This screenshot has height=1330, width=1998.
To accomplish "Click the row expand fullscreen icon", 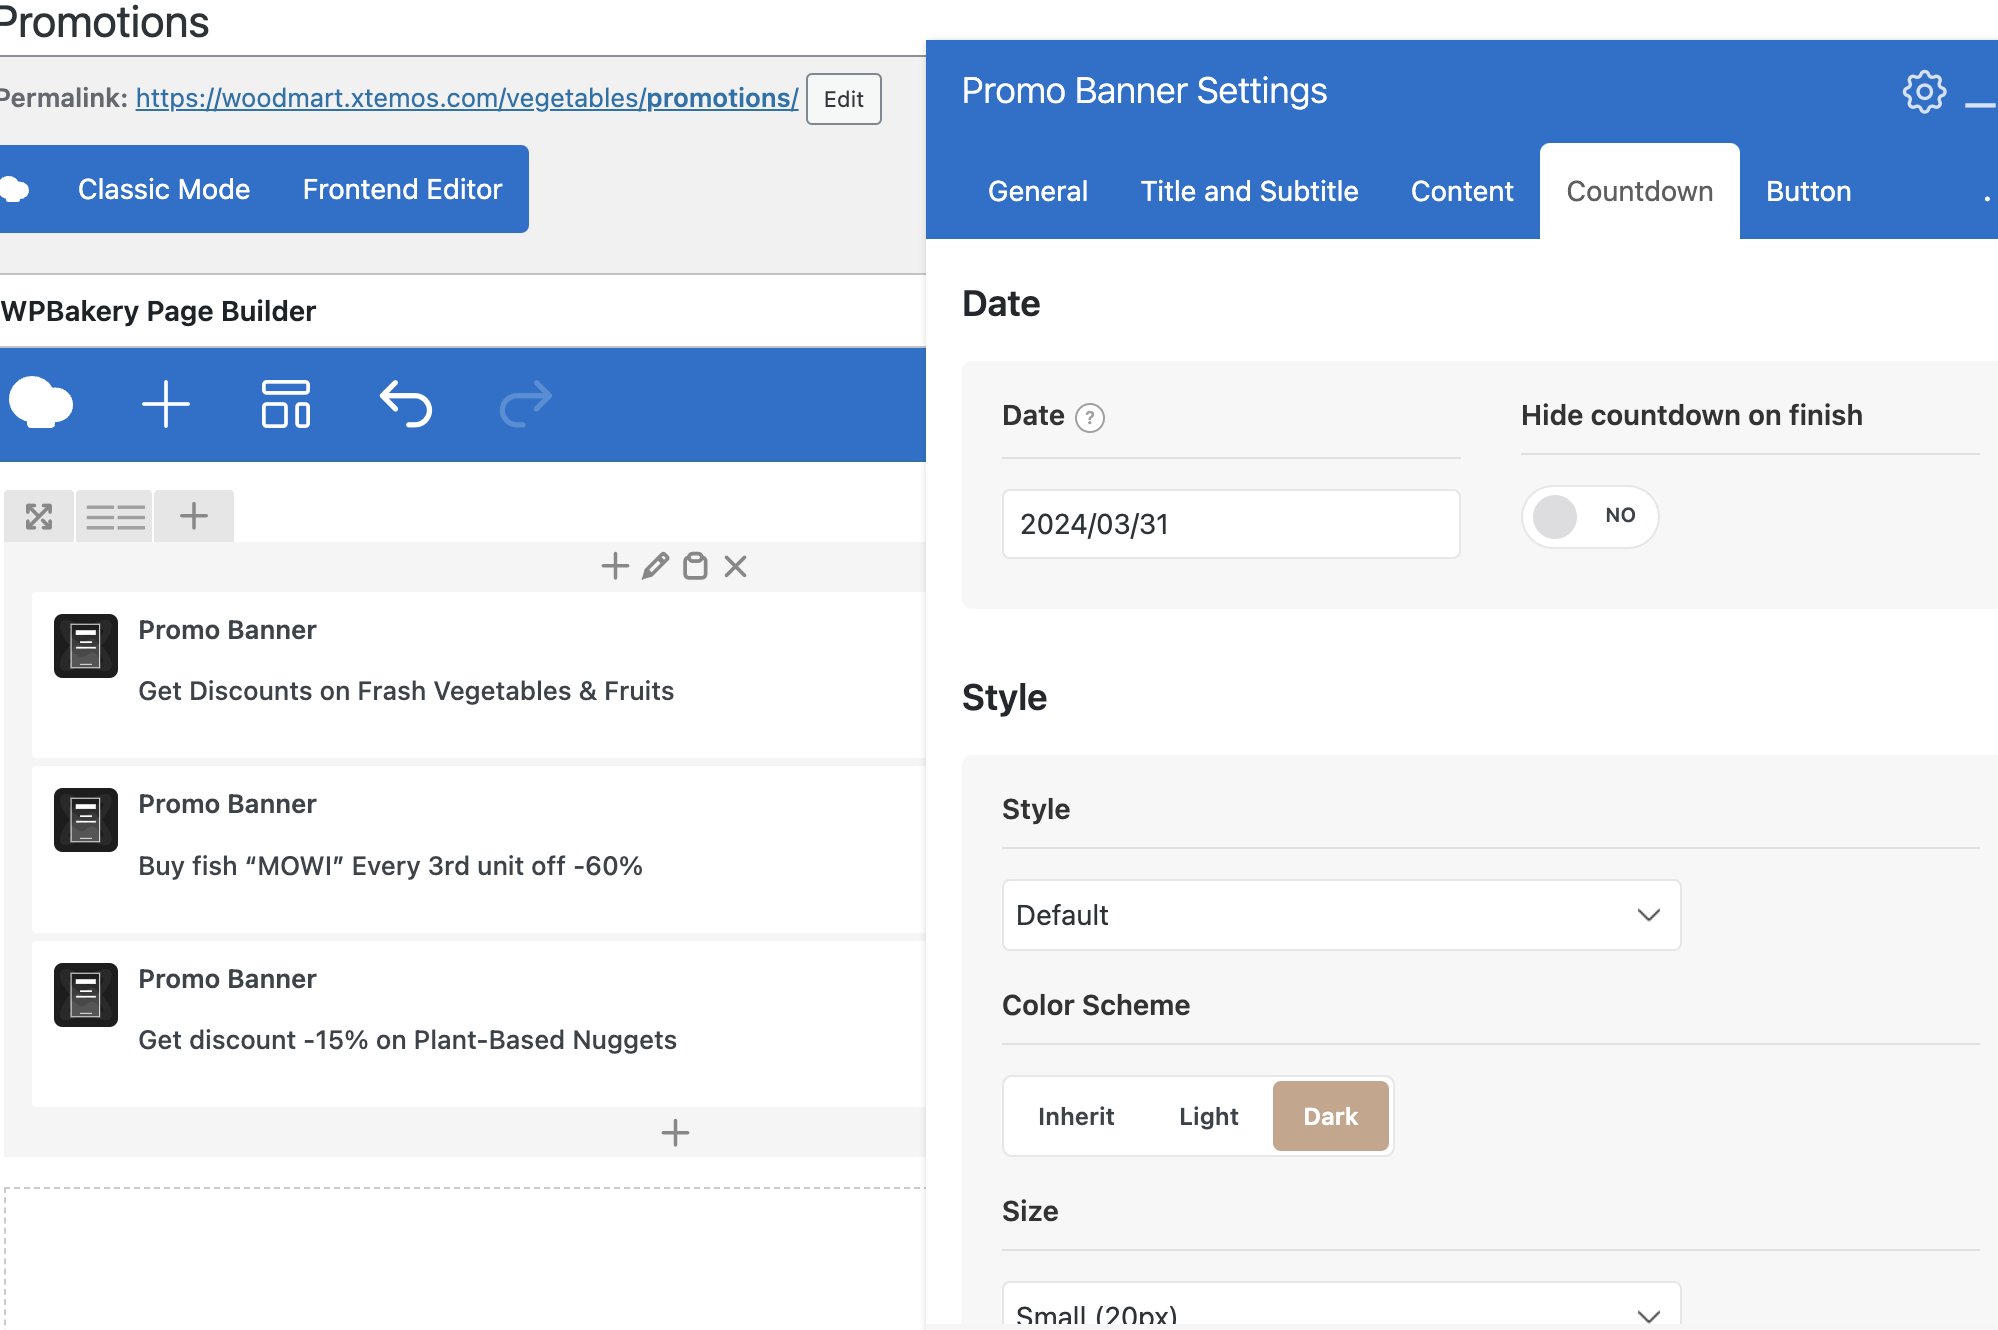I will pyautogui.click(x=39, y=517).
